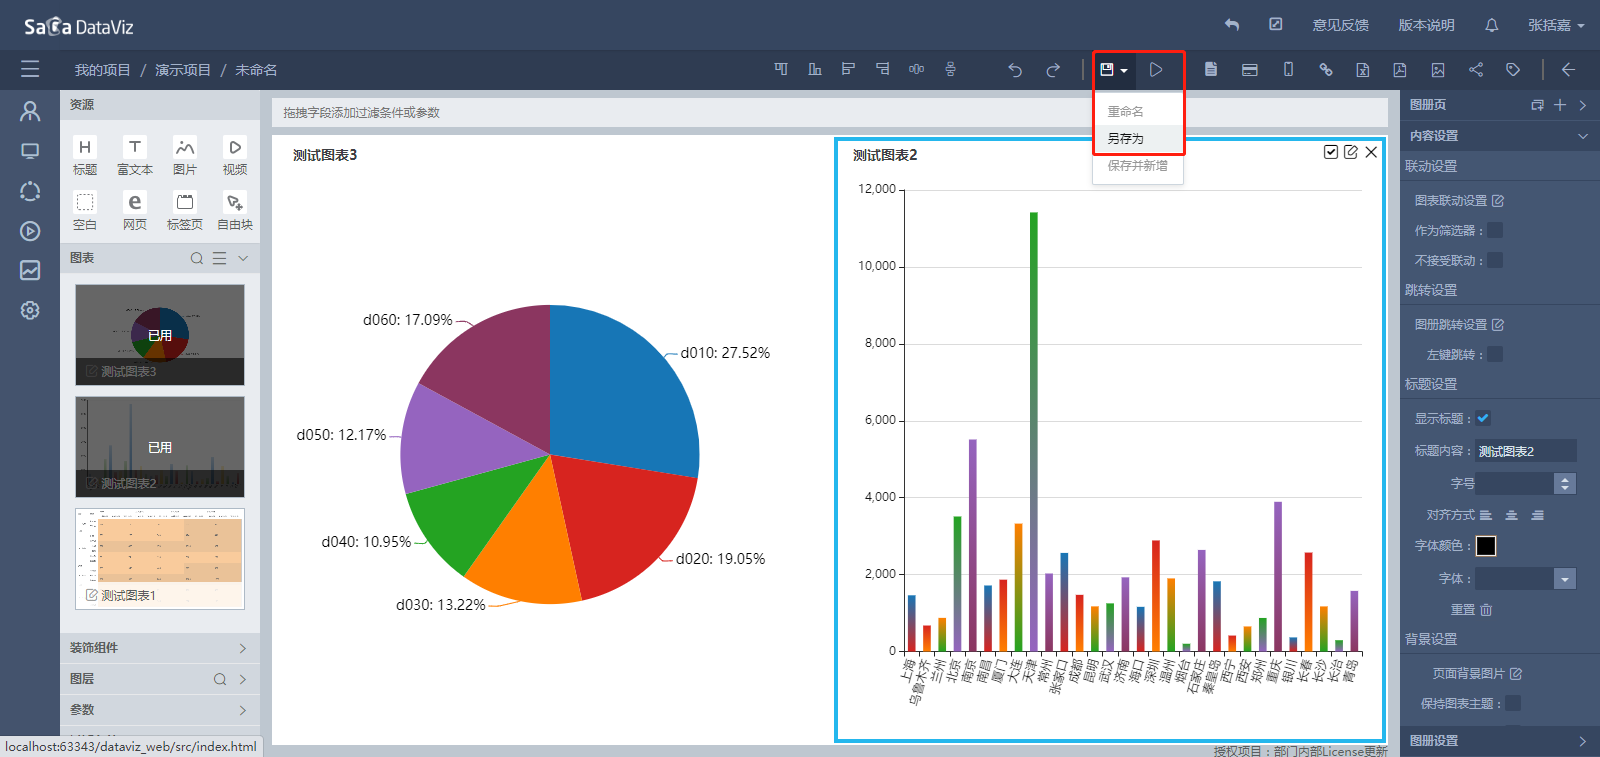The width and height of the screenshot is (1600, 757).
Task: Toggle the 作为筛选器 checkbox
Action: coord(1495,230)
